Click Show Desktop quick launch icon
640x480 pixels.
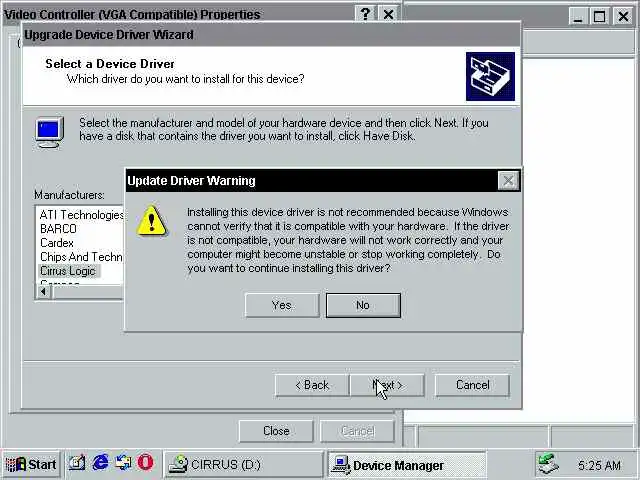pyautogui.click(x=76, y=463)
